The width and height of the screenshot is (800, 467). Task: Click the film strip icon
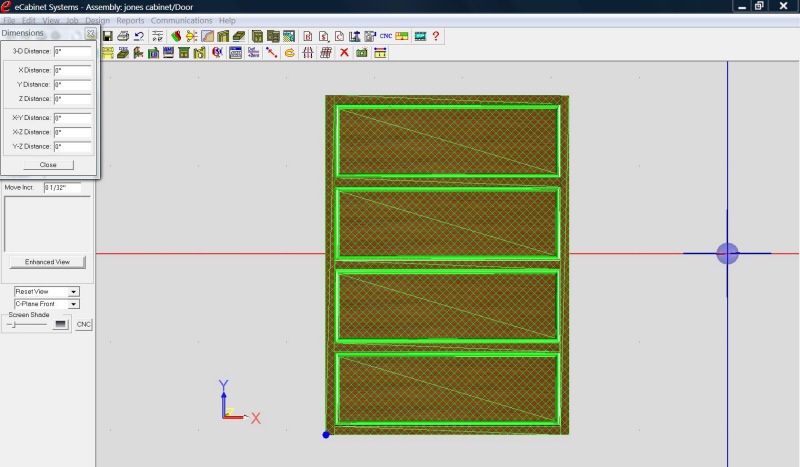pos(420,36)
